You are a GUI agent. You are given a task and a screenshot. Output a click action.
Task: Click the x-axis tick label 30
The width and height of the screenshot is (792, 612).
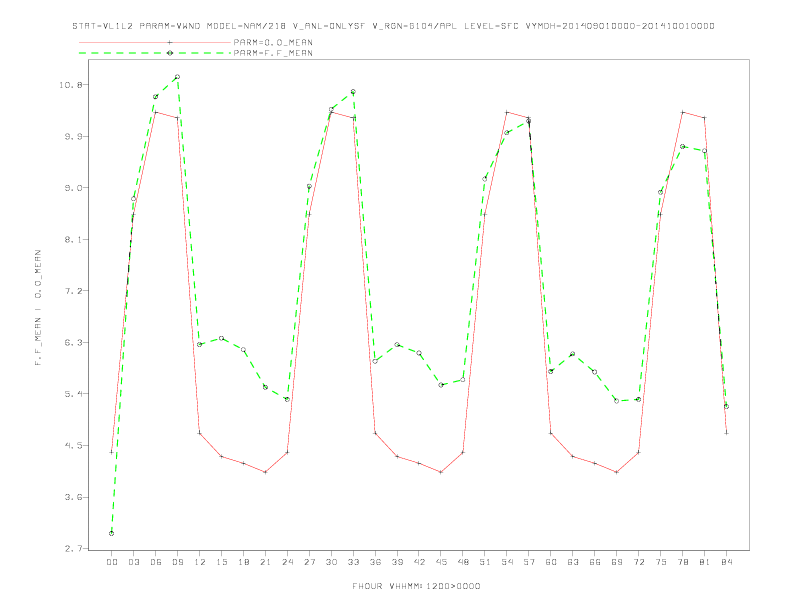(x=331, y=562)
